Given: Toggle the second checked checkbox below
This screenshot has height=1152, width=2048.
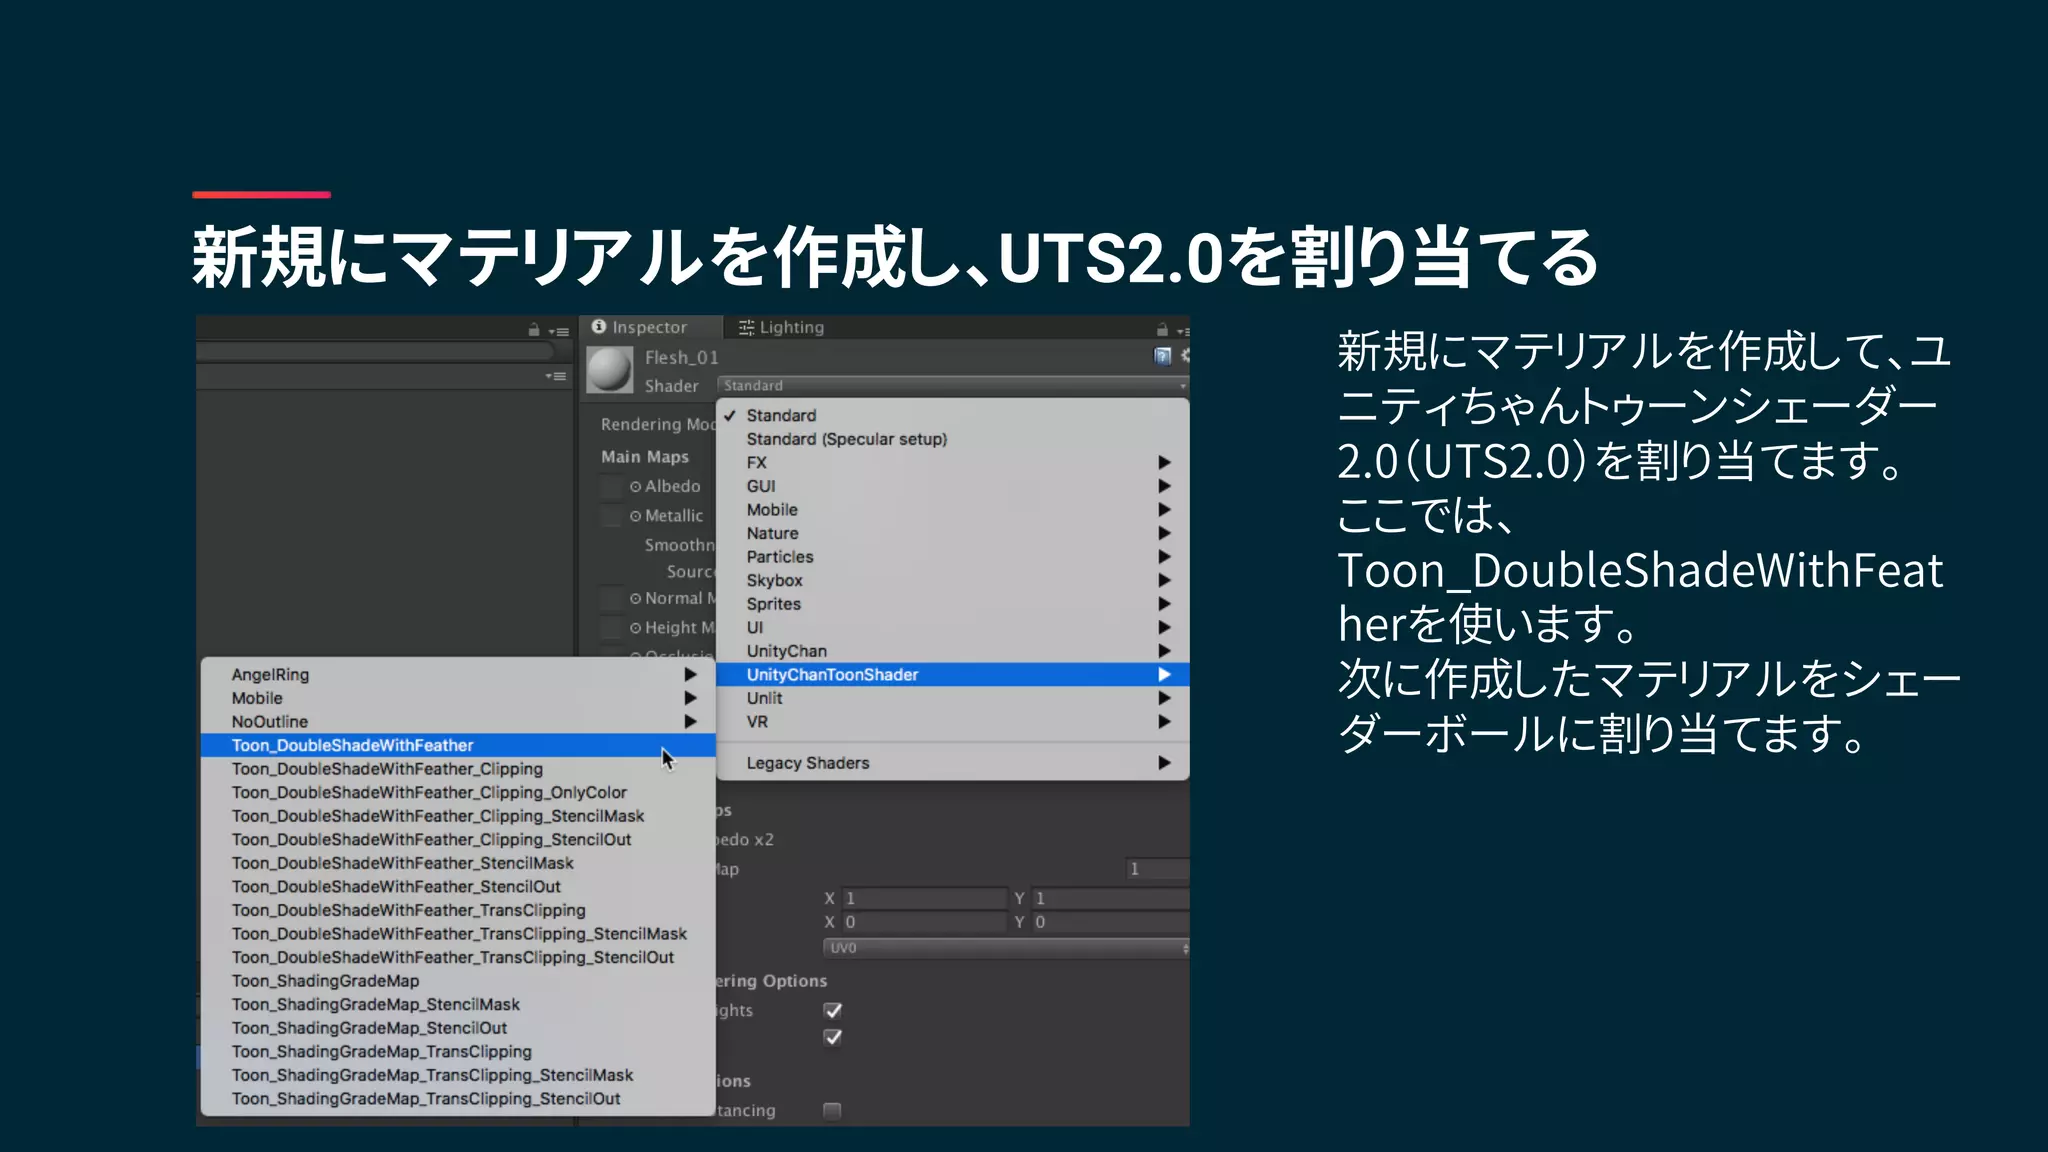Looking at the screenshot, I should 832,1037.
